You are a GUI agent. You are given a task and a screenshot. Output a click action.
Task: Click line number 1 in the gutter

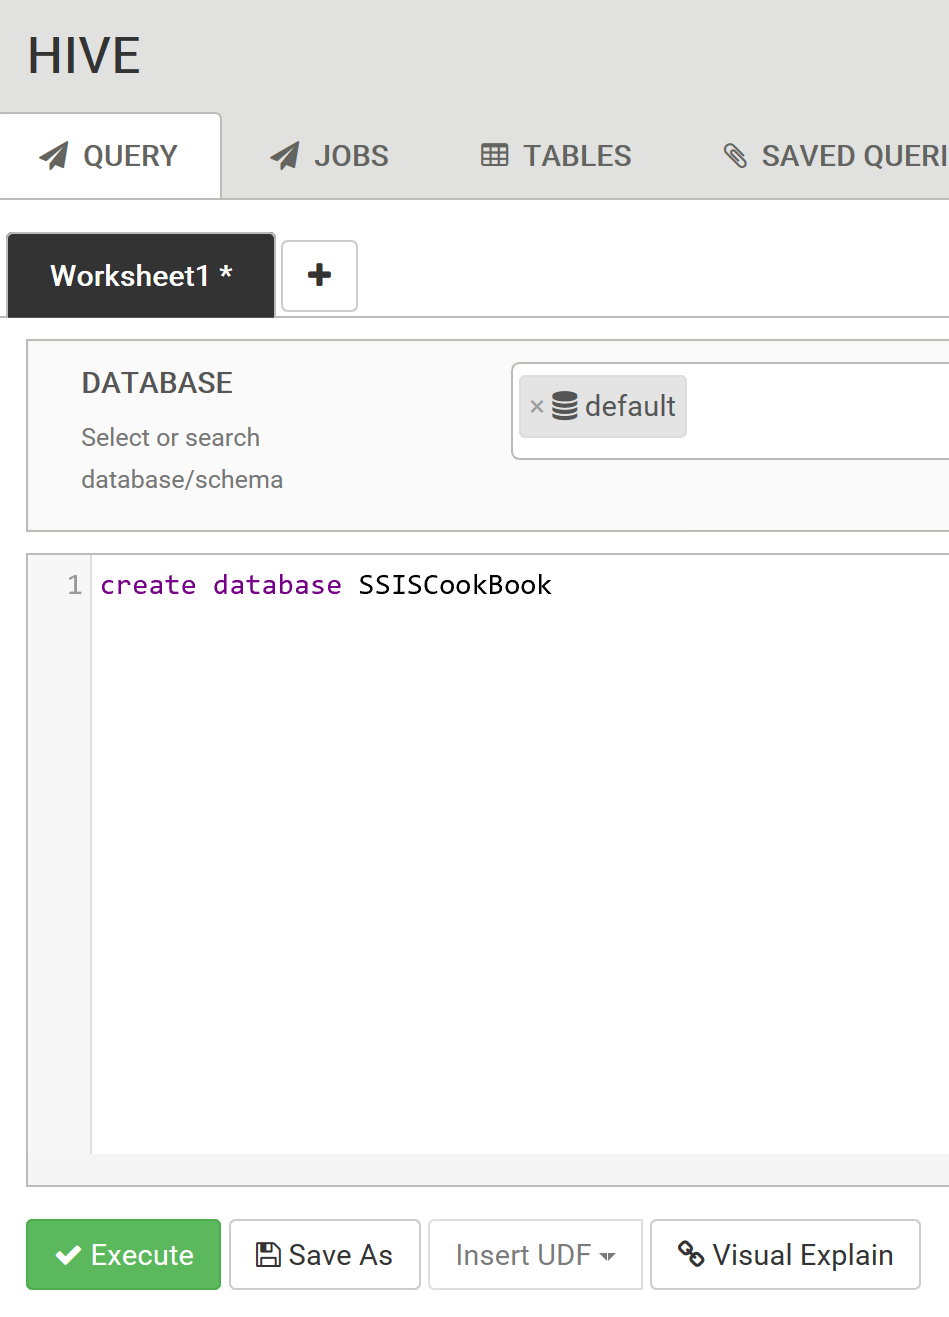[x=74, y=584]
